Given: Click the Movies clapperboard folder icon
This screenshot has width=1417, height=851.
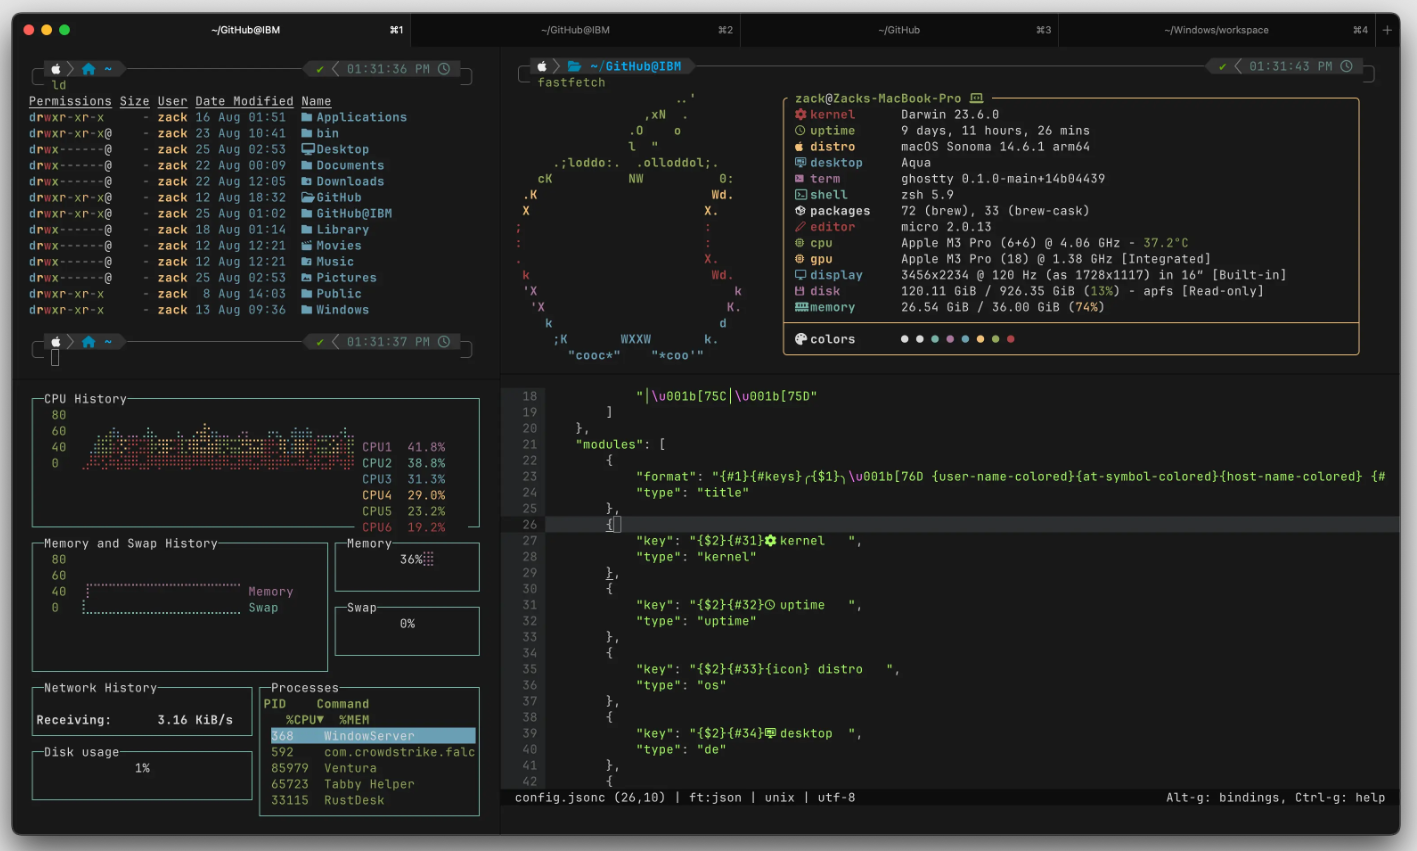Looking at the screenshot, I should (x=308, y=245).
